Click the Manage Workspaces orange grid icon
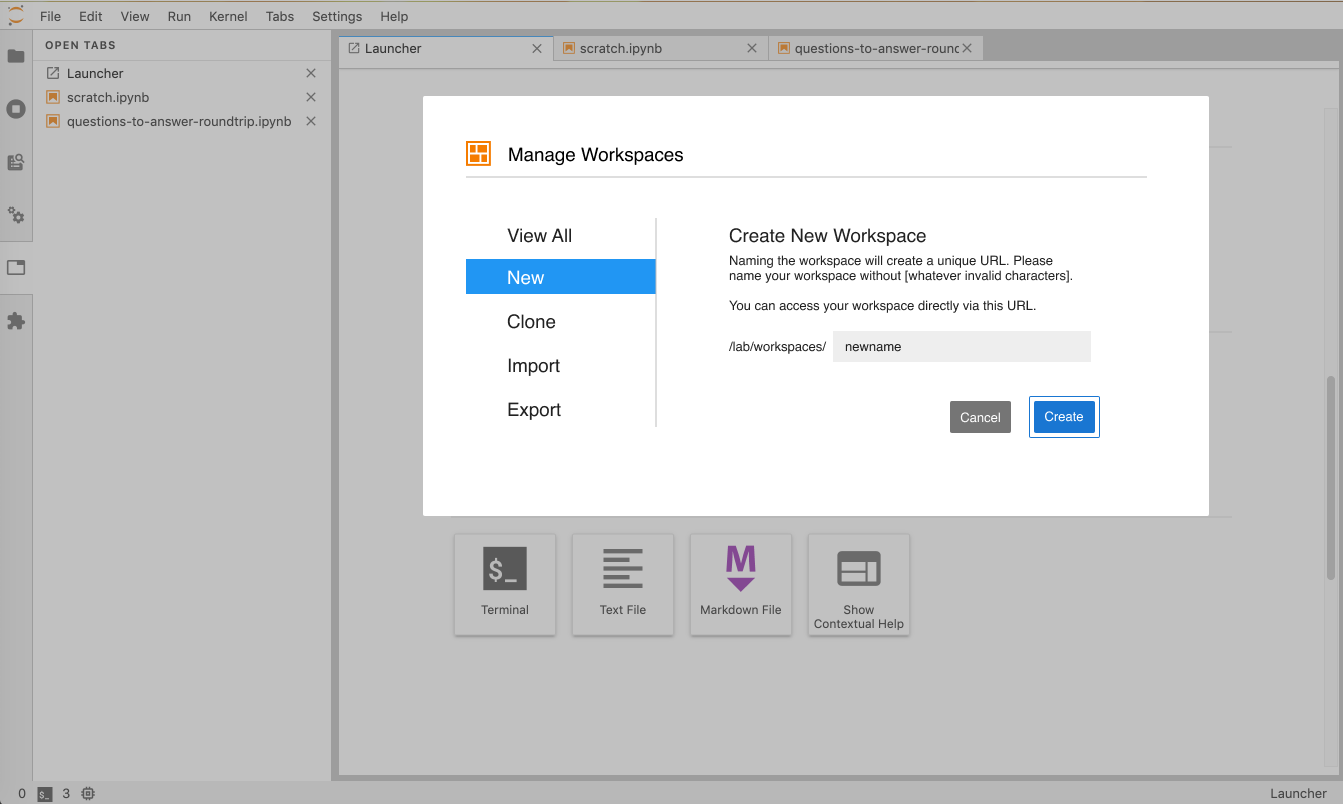Screen dimensions: 1343x804 tap(479, 154)
